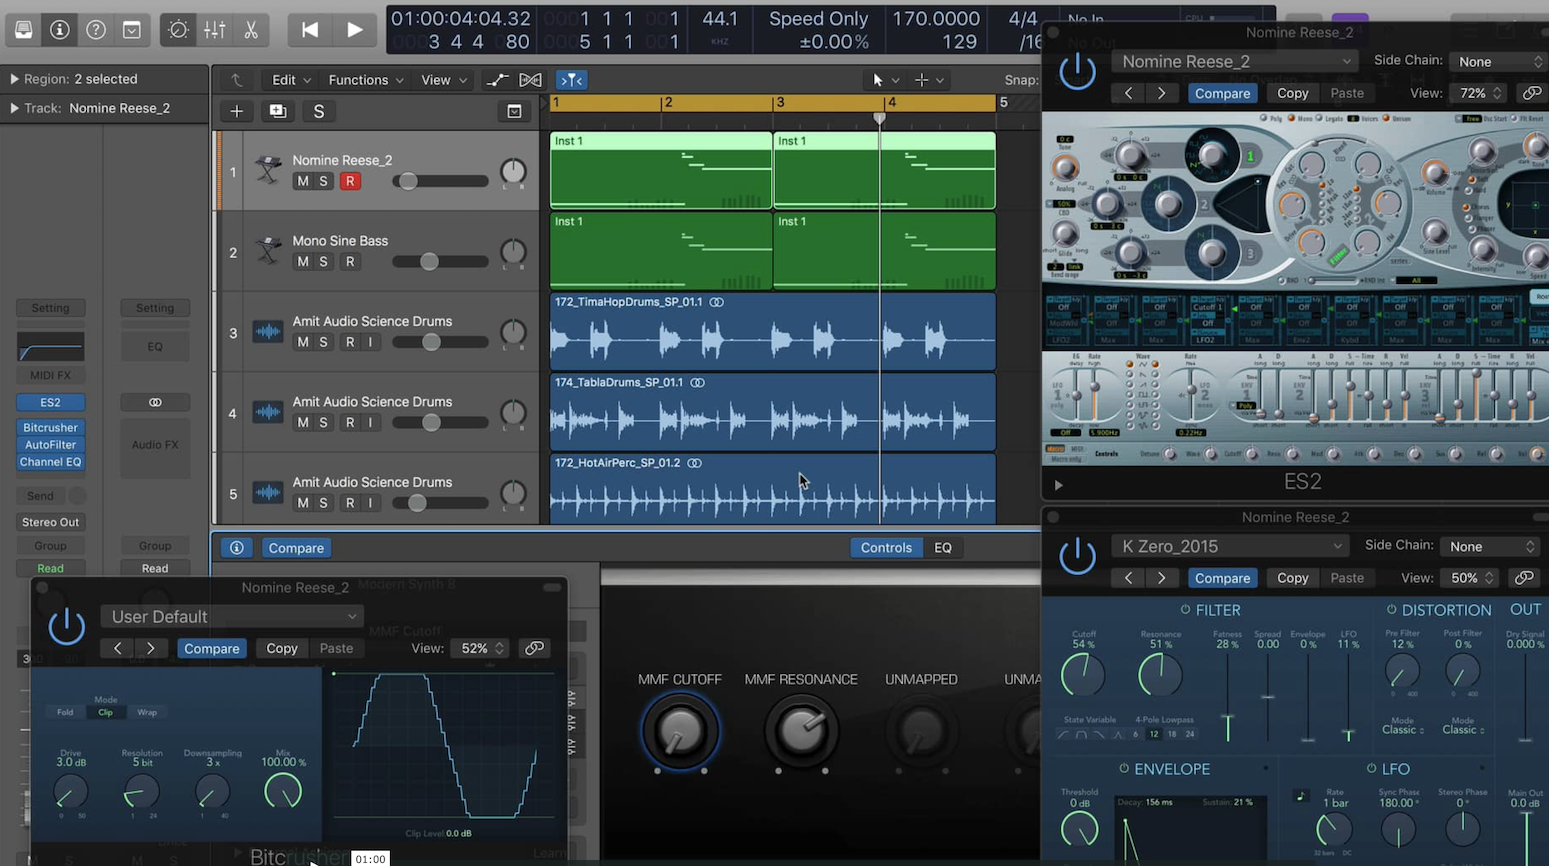Open the track header configuration icon
This screenshot has width=1549, height=866.
514,111
